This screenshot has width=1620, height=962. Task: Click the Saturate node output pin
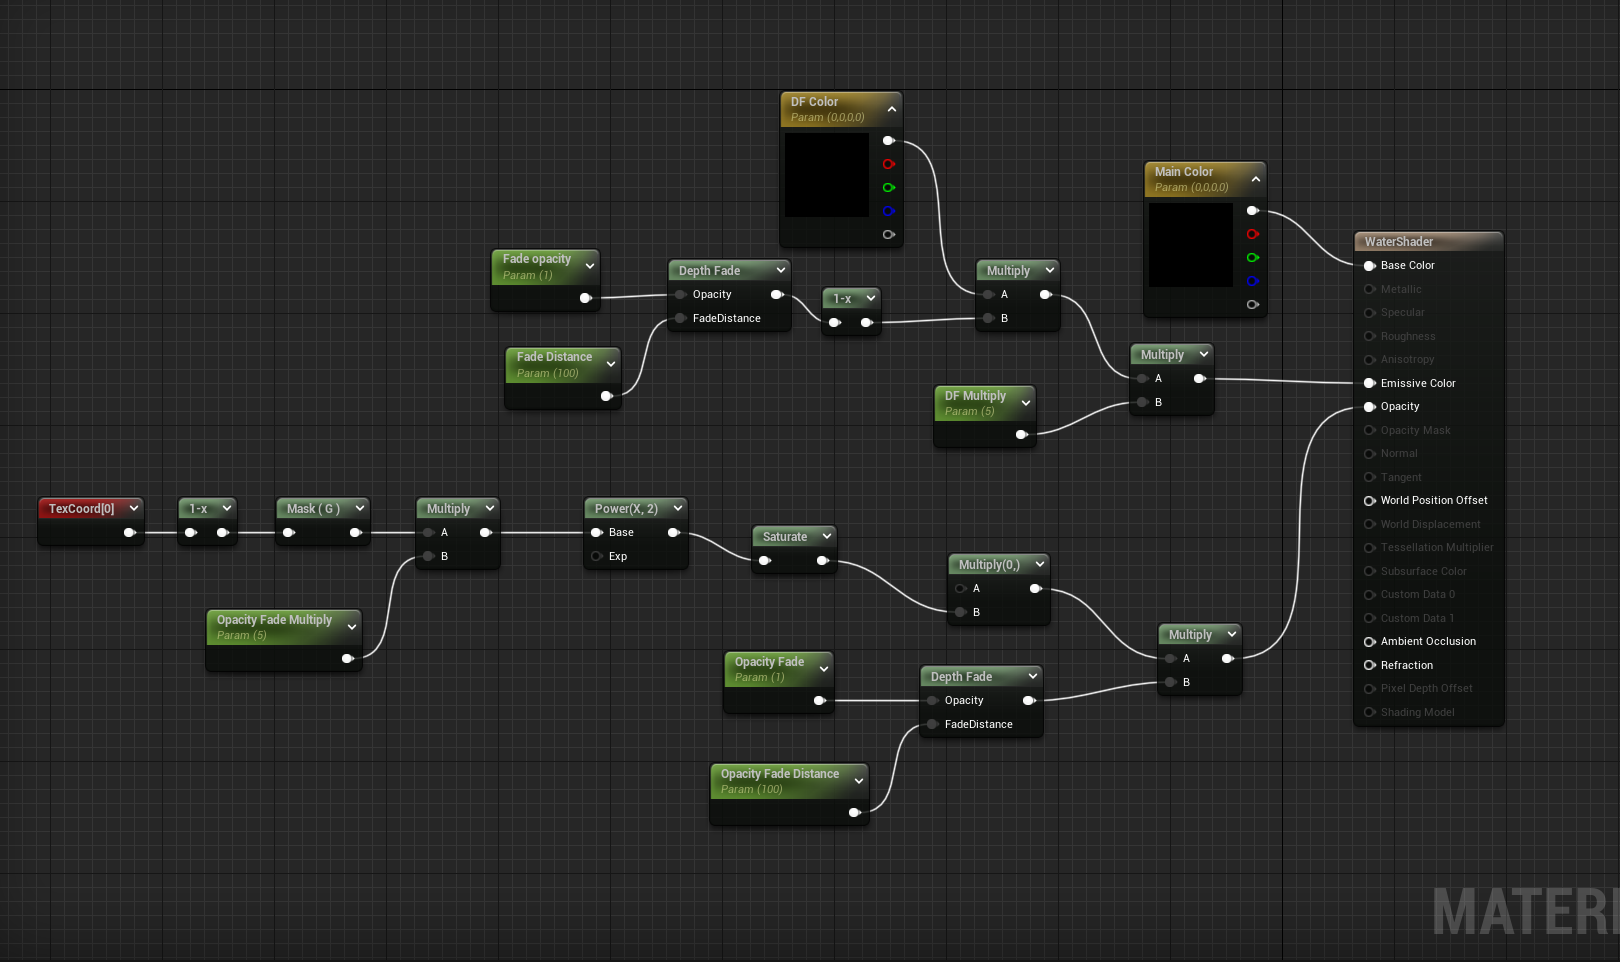(x=823, y=561)
